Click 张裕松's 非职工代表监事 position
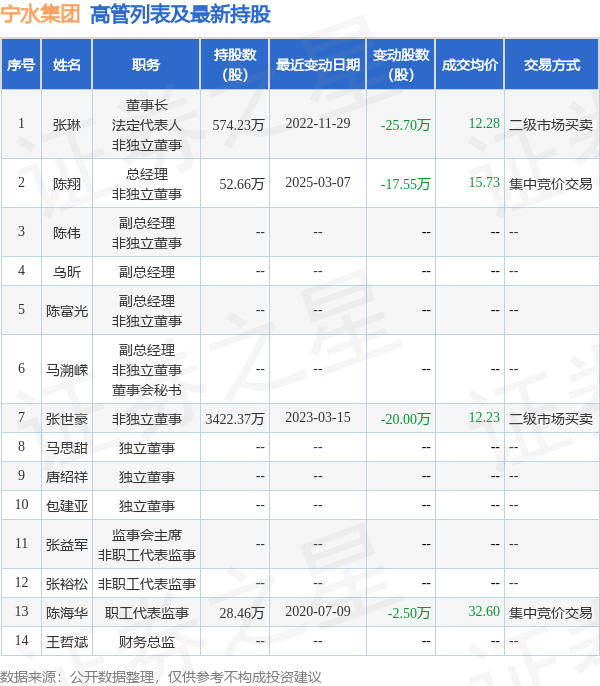This screenshot has height=686, width=600. click(147, 584)
